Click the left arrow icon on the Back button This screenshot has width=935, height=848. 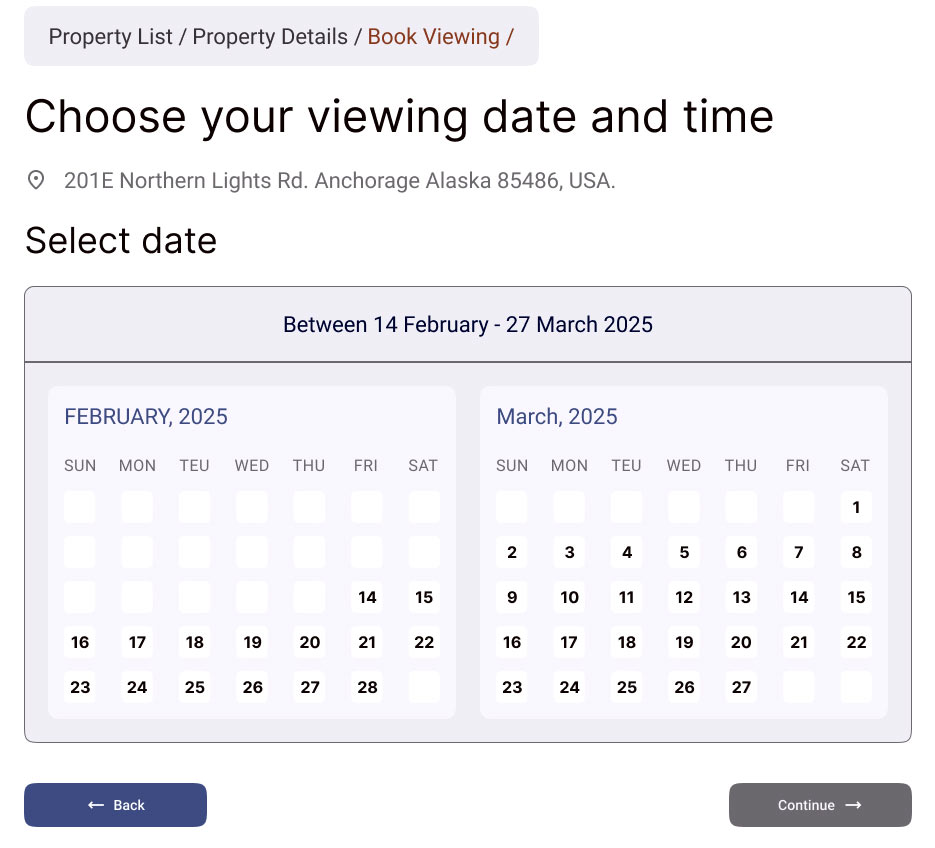[95, 804]
